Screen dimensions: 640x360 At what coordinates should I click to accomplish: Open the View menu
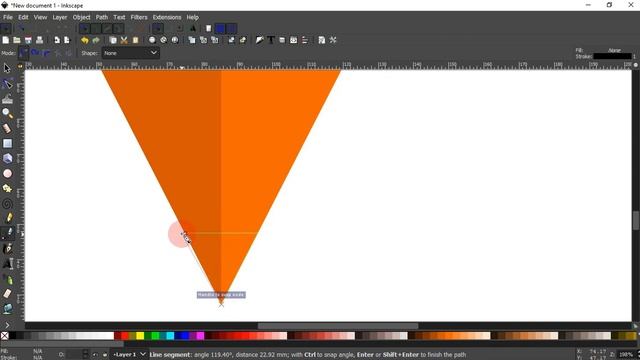pos(40,17)
